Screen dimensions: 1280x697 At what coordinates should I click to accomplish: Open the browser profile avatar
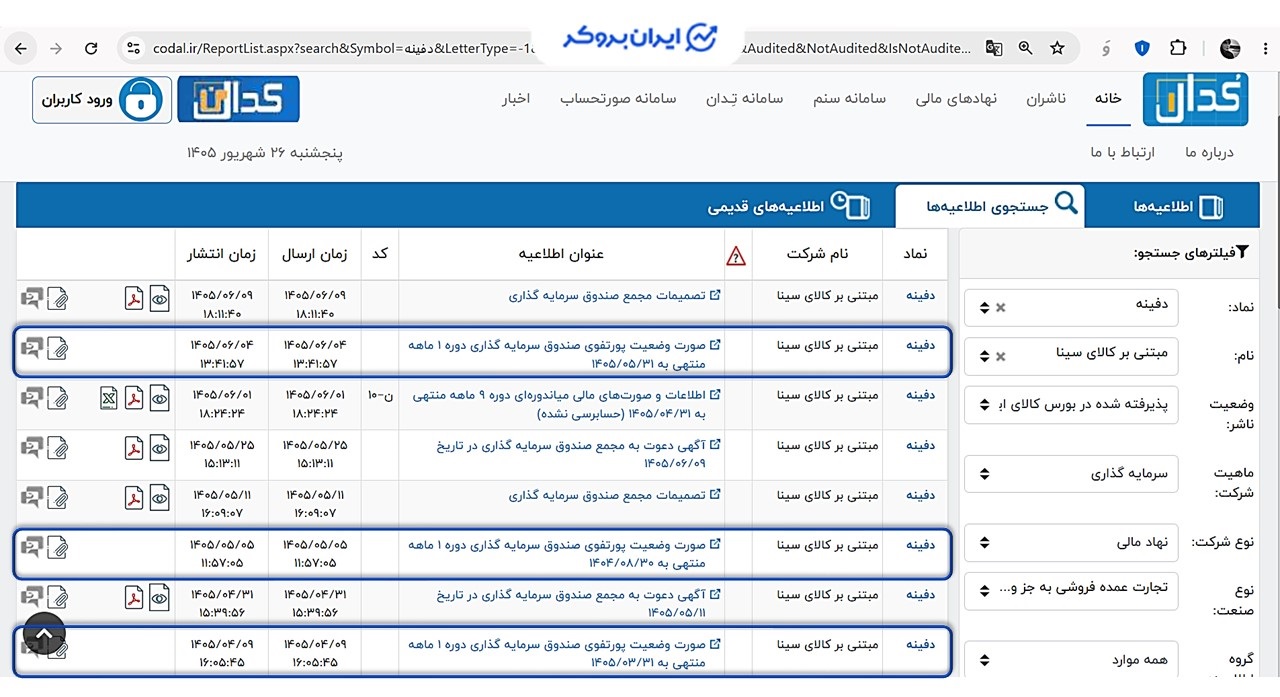point(1230,48)
